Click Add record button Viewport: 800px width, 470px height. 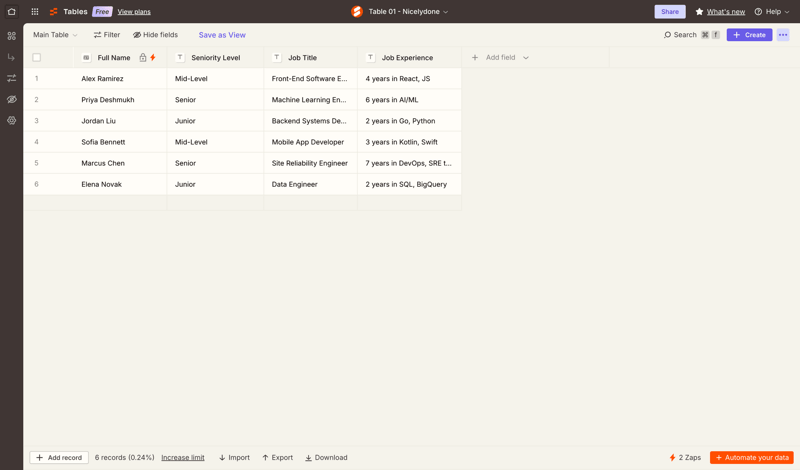(x=59, y=457)
